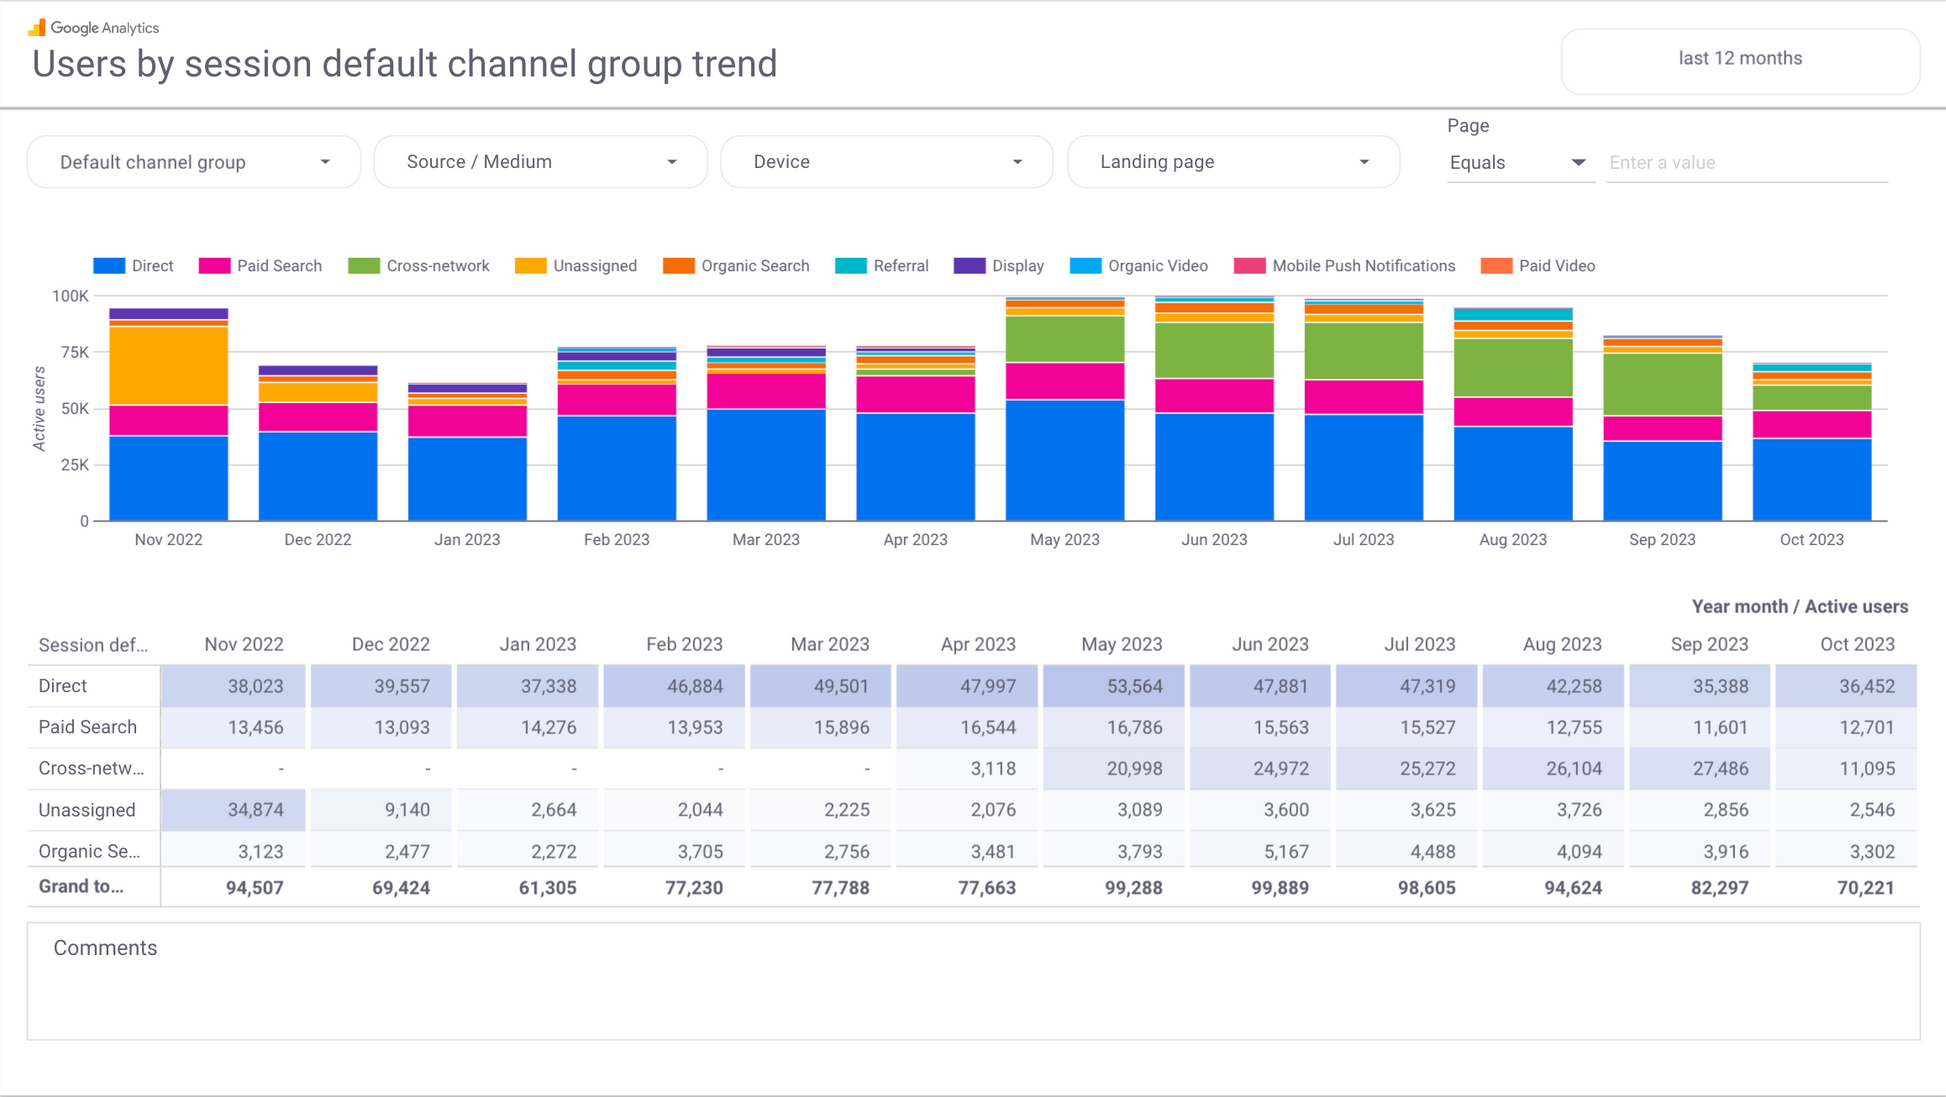Click the Paid Search legend swatch
This screenshot has height=1097, width=1946.
coord(214,266)
